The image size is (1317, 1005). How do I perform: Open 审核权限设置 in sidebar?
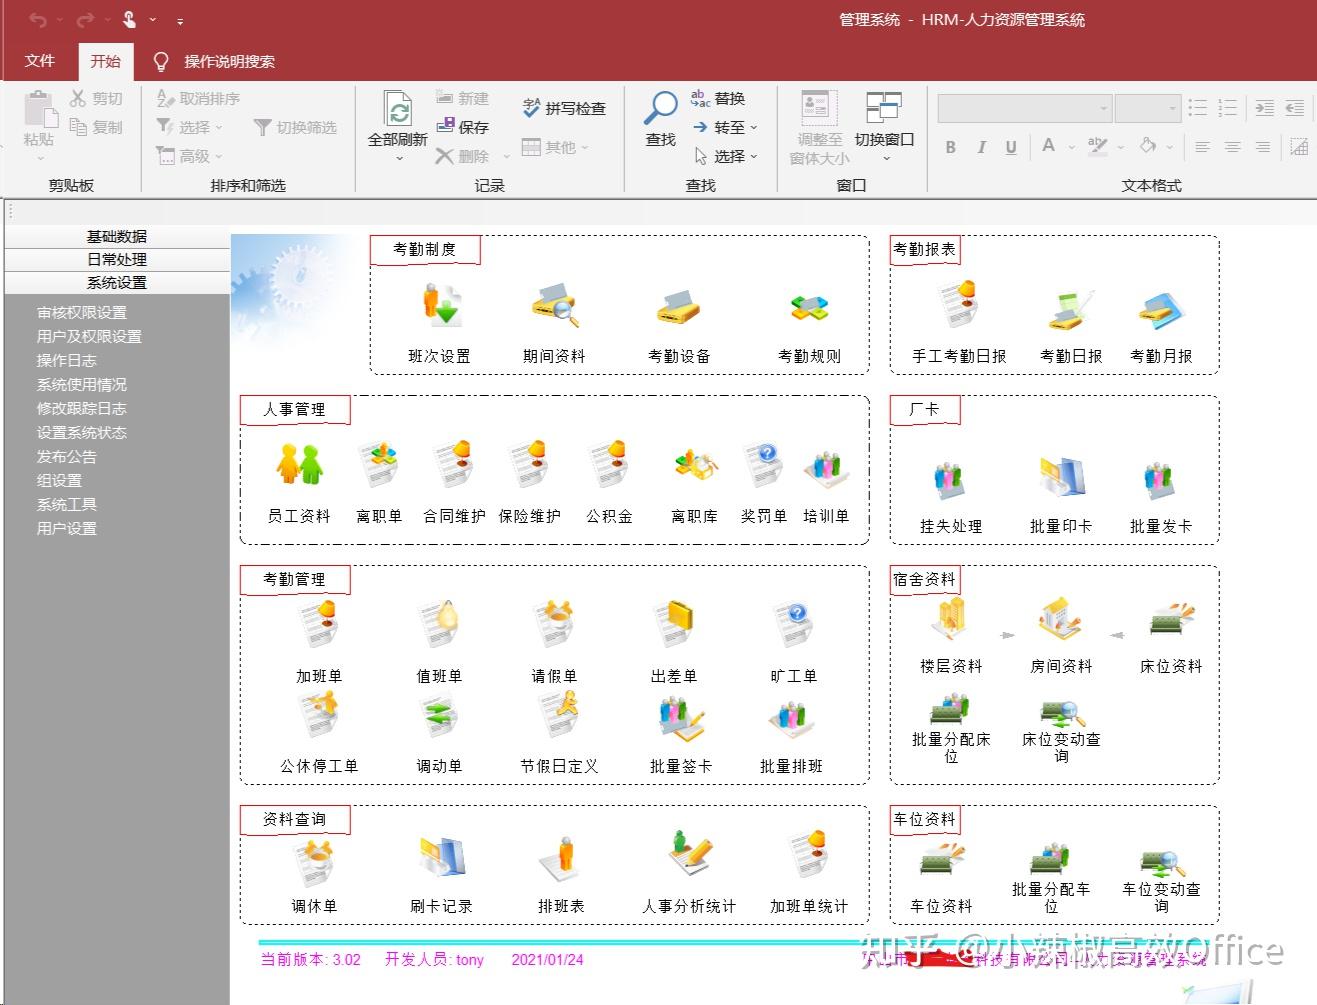82,312
